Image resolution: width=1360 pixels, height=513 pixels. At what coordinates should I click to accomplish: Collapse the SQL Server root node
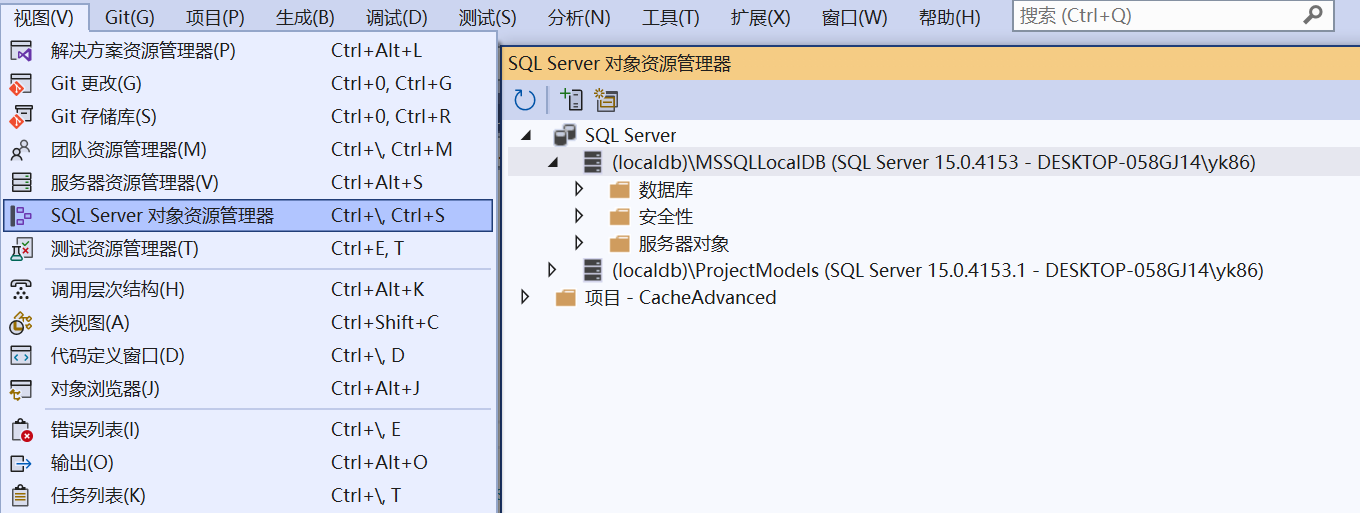click(x=526, y=136)
